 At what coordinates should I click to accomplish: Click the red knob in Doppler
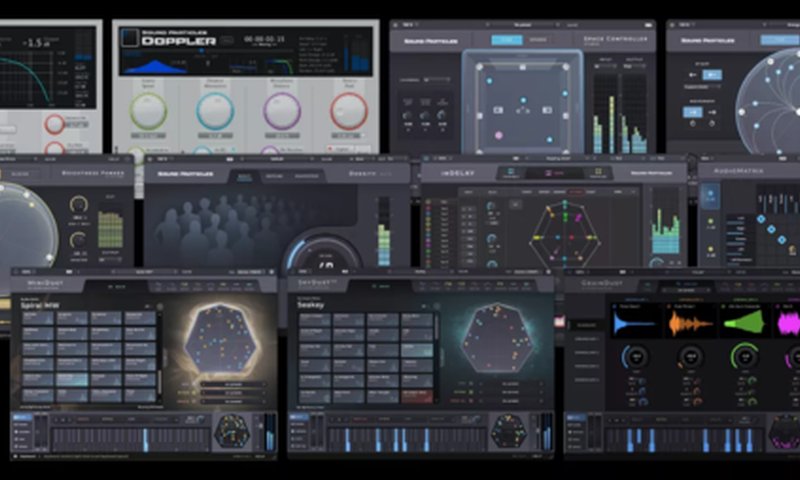tap(349, 111)
